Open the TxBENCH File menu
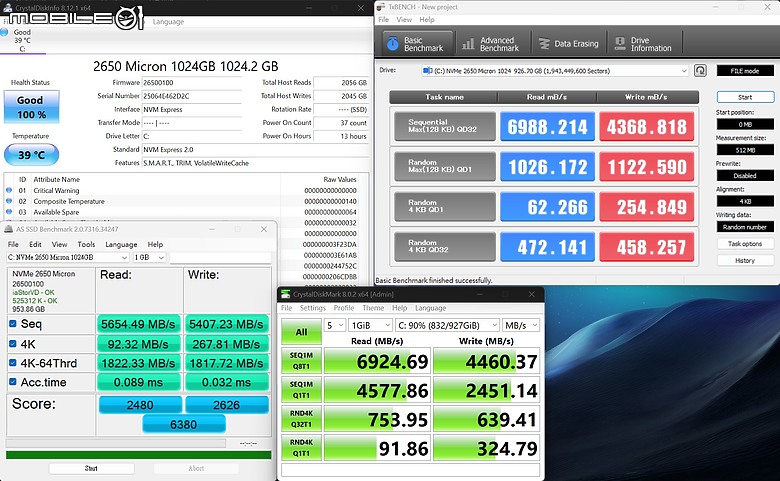 384,19
